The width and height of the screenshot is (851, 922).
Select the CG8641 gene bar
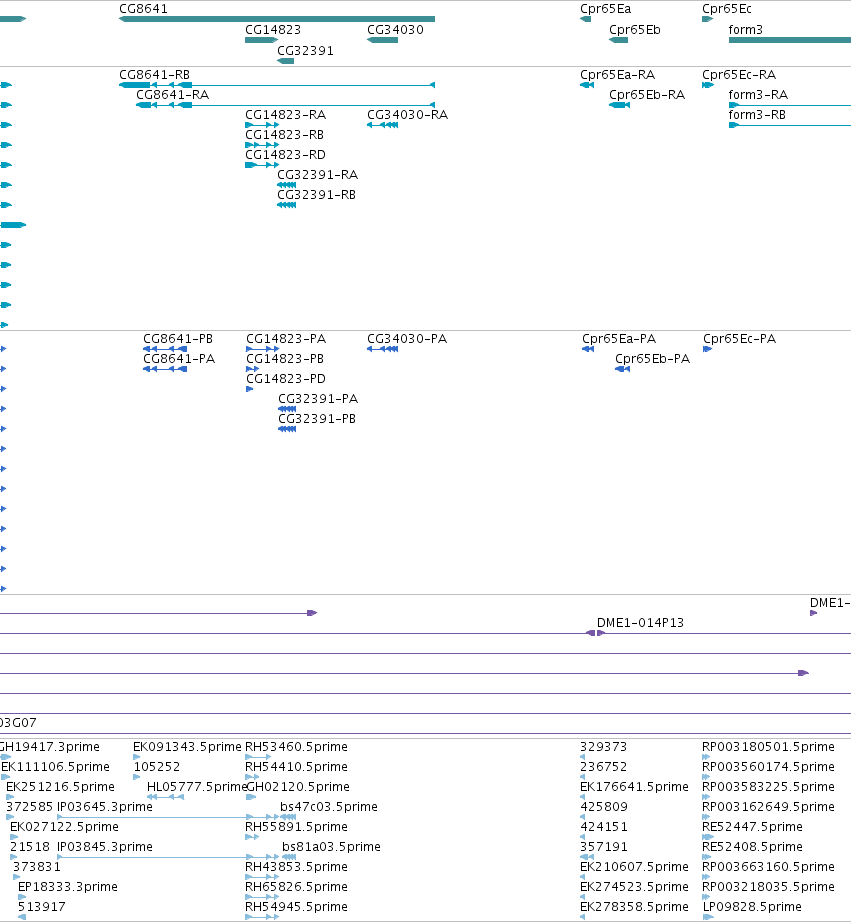[276, 19]
